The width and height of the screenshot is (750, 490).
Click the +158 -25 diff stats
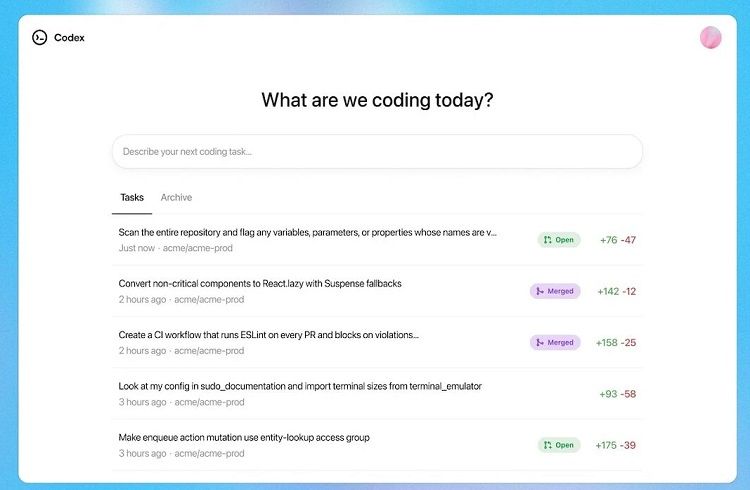tap(616, 342)
